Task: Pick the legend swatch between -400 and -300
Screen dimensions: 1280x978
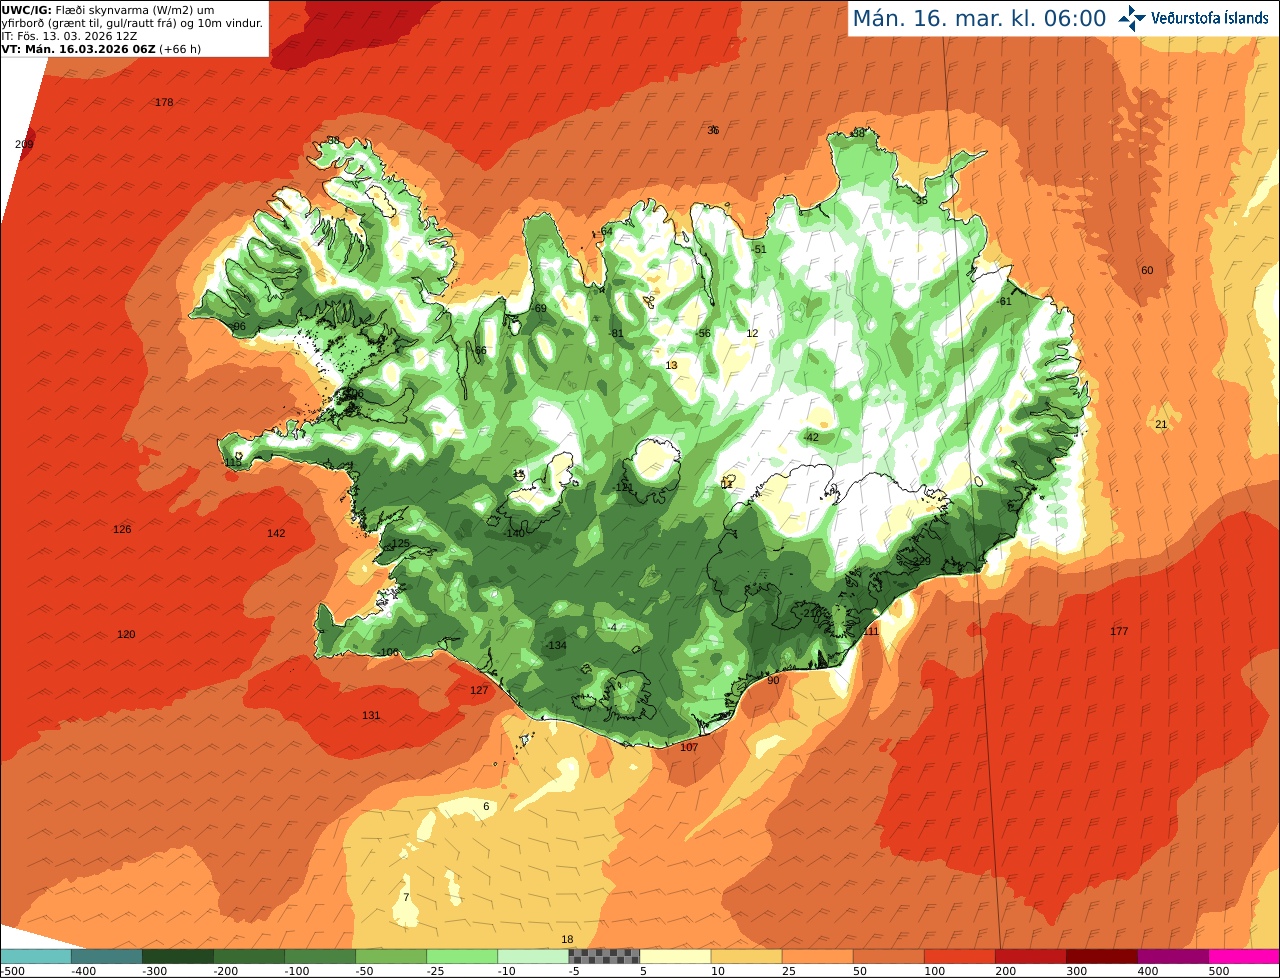Action: coord(106,956)
